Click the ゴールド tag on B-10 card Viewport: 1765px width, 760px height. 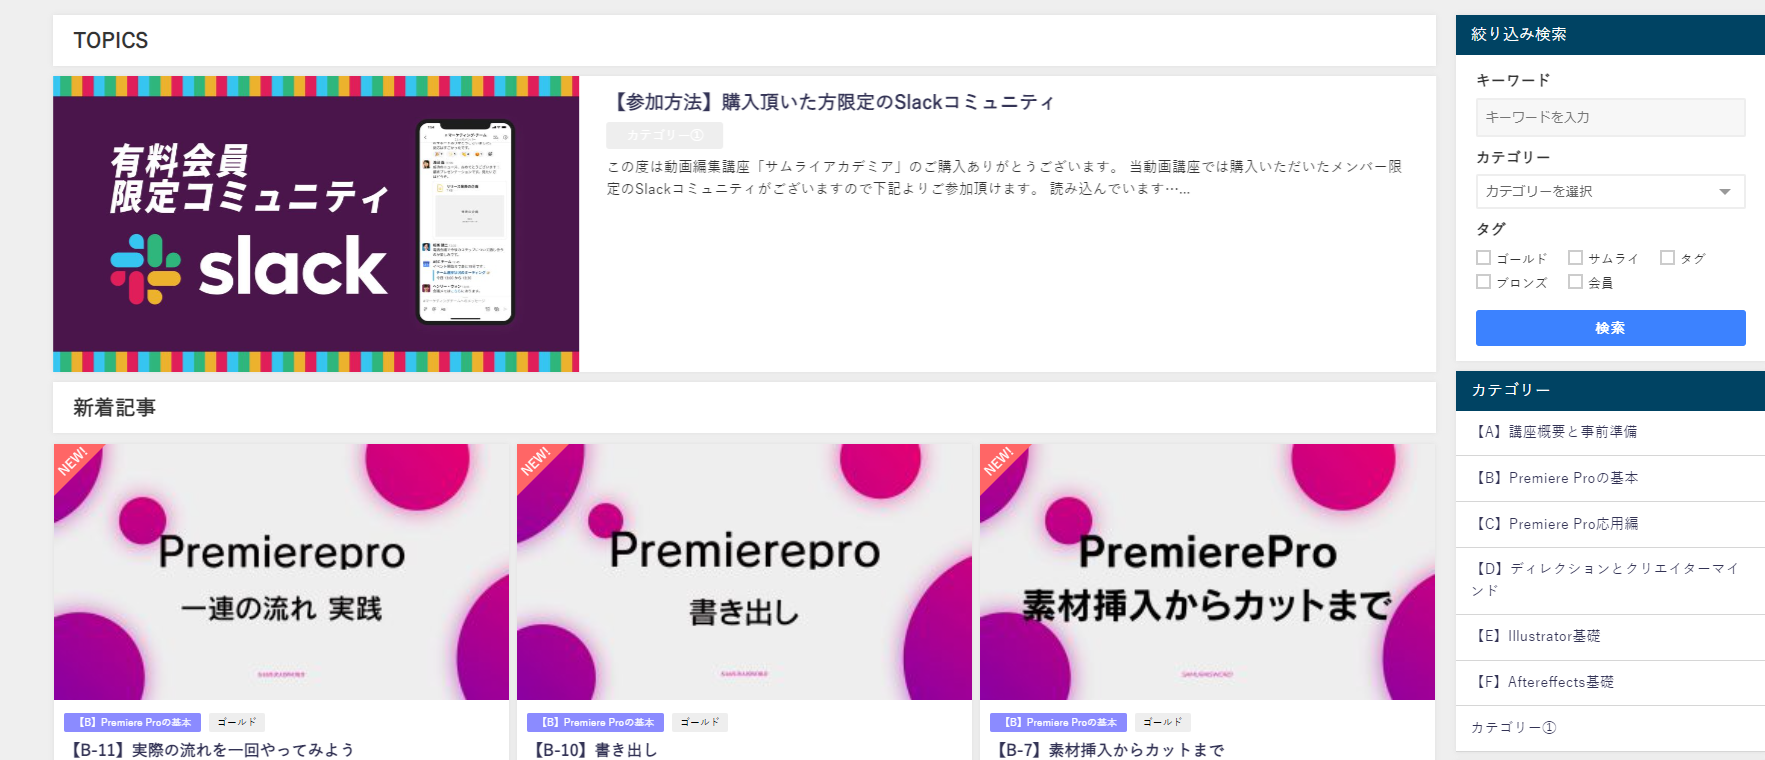(x=700, y=722)
